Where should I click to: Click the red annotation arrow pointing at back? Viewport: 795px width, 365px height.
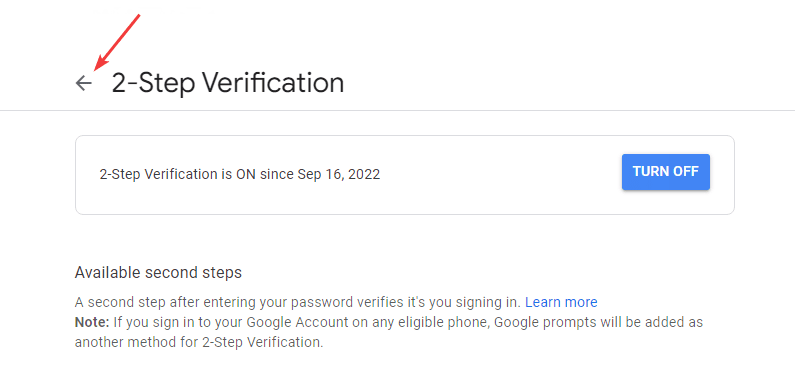(x=117, y=43)
